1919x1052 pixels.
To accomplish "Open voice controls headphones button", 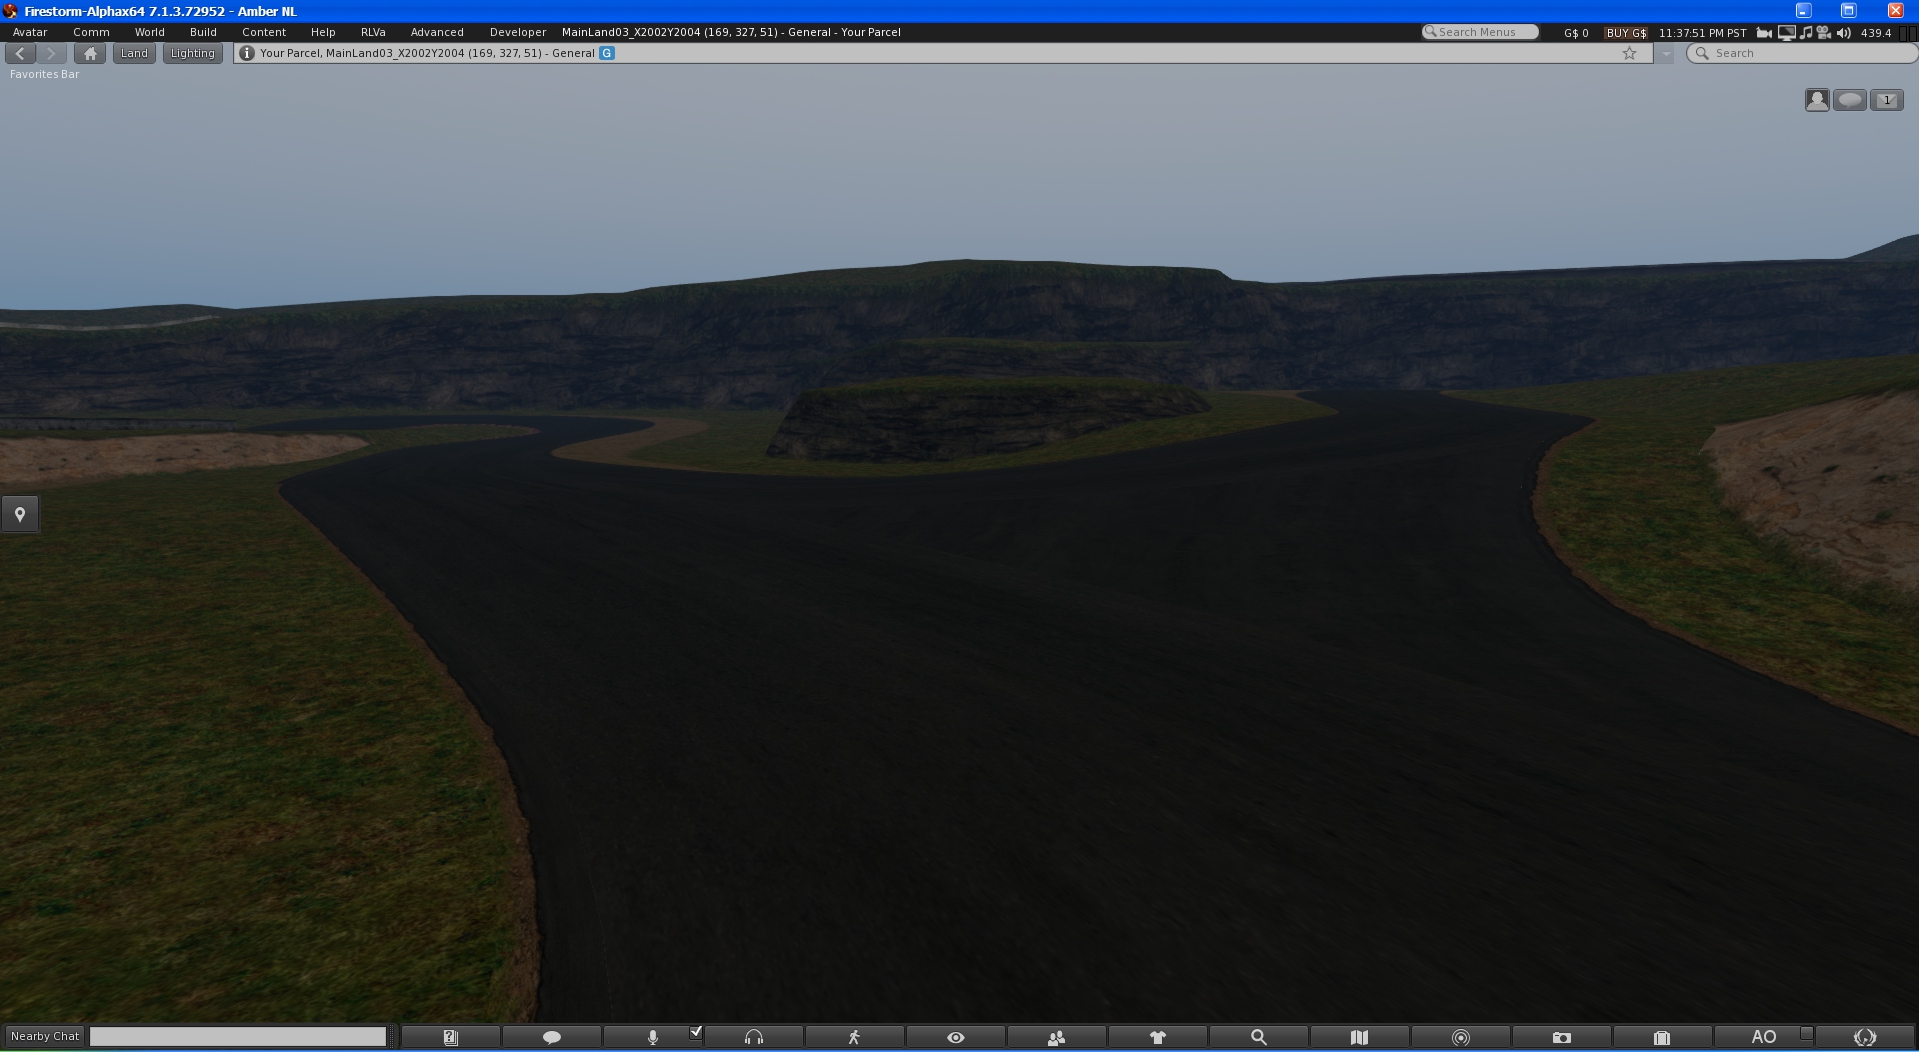I will pyautogui.click(x=754, y=1037).
